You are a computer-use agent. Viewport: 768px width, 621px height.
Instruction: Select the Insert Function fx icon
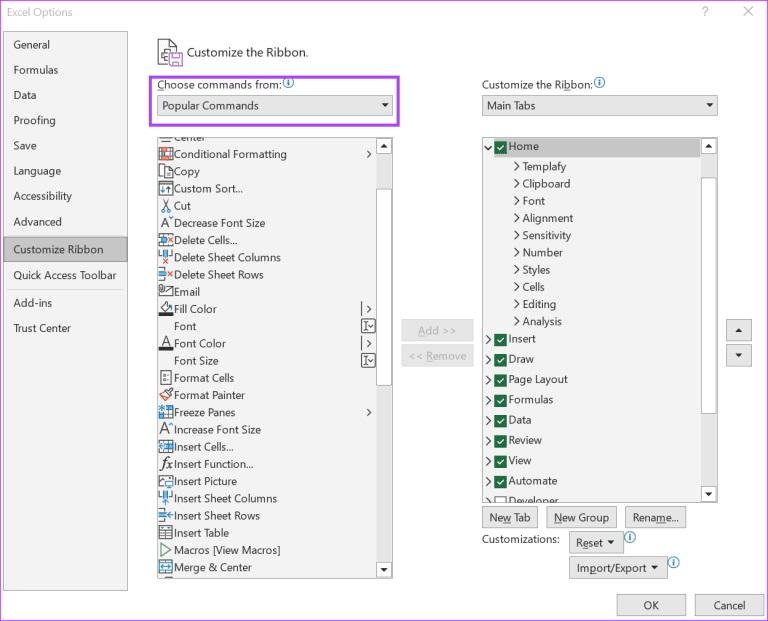tap(166, 464)
